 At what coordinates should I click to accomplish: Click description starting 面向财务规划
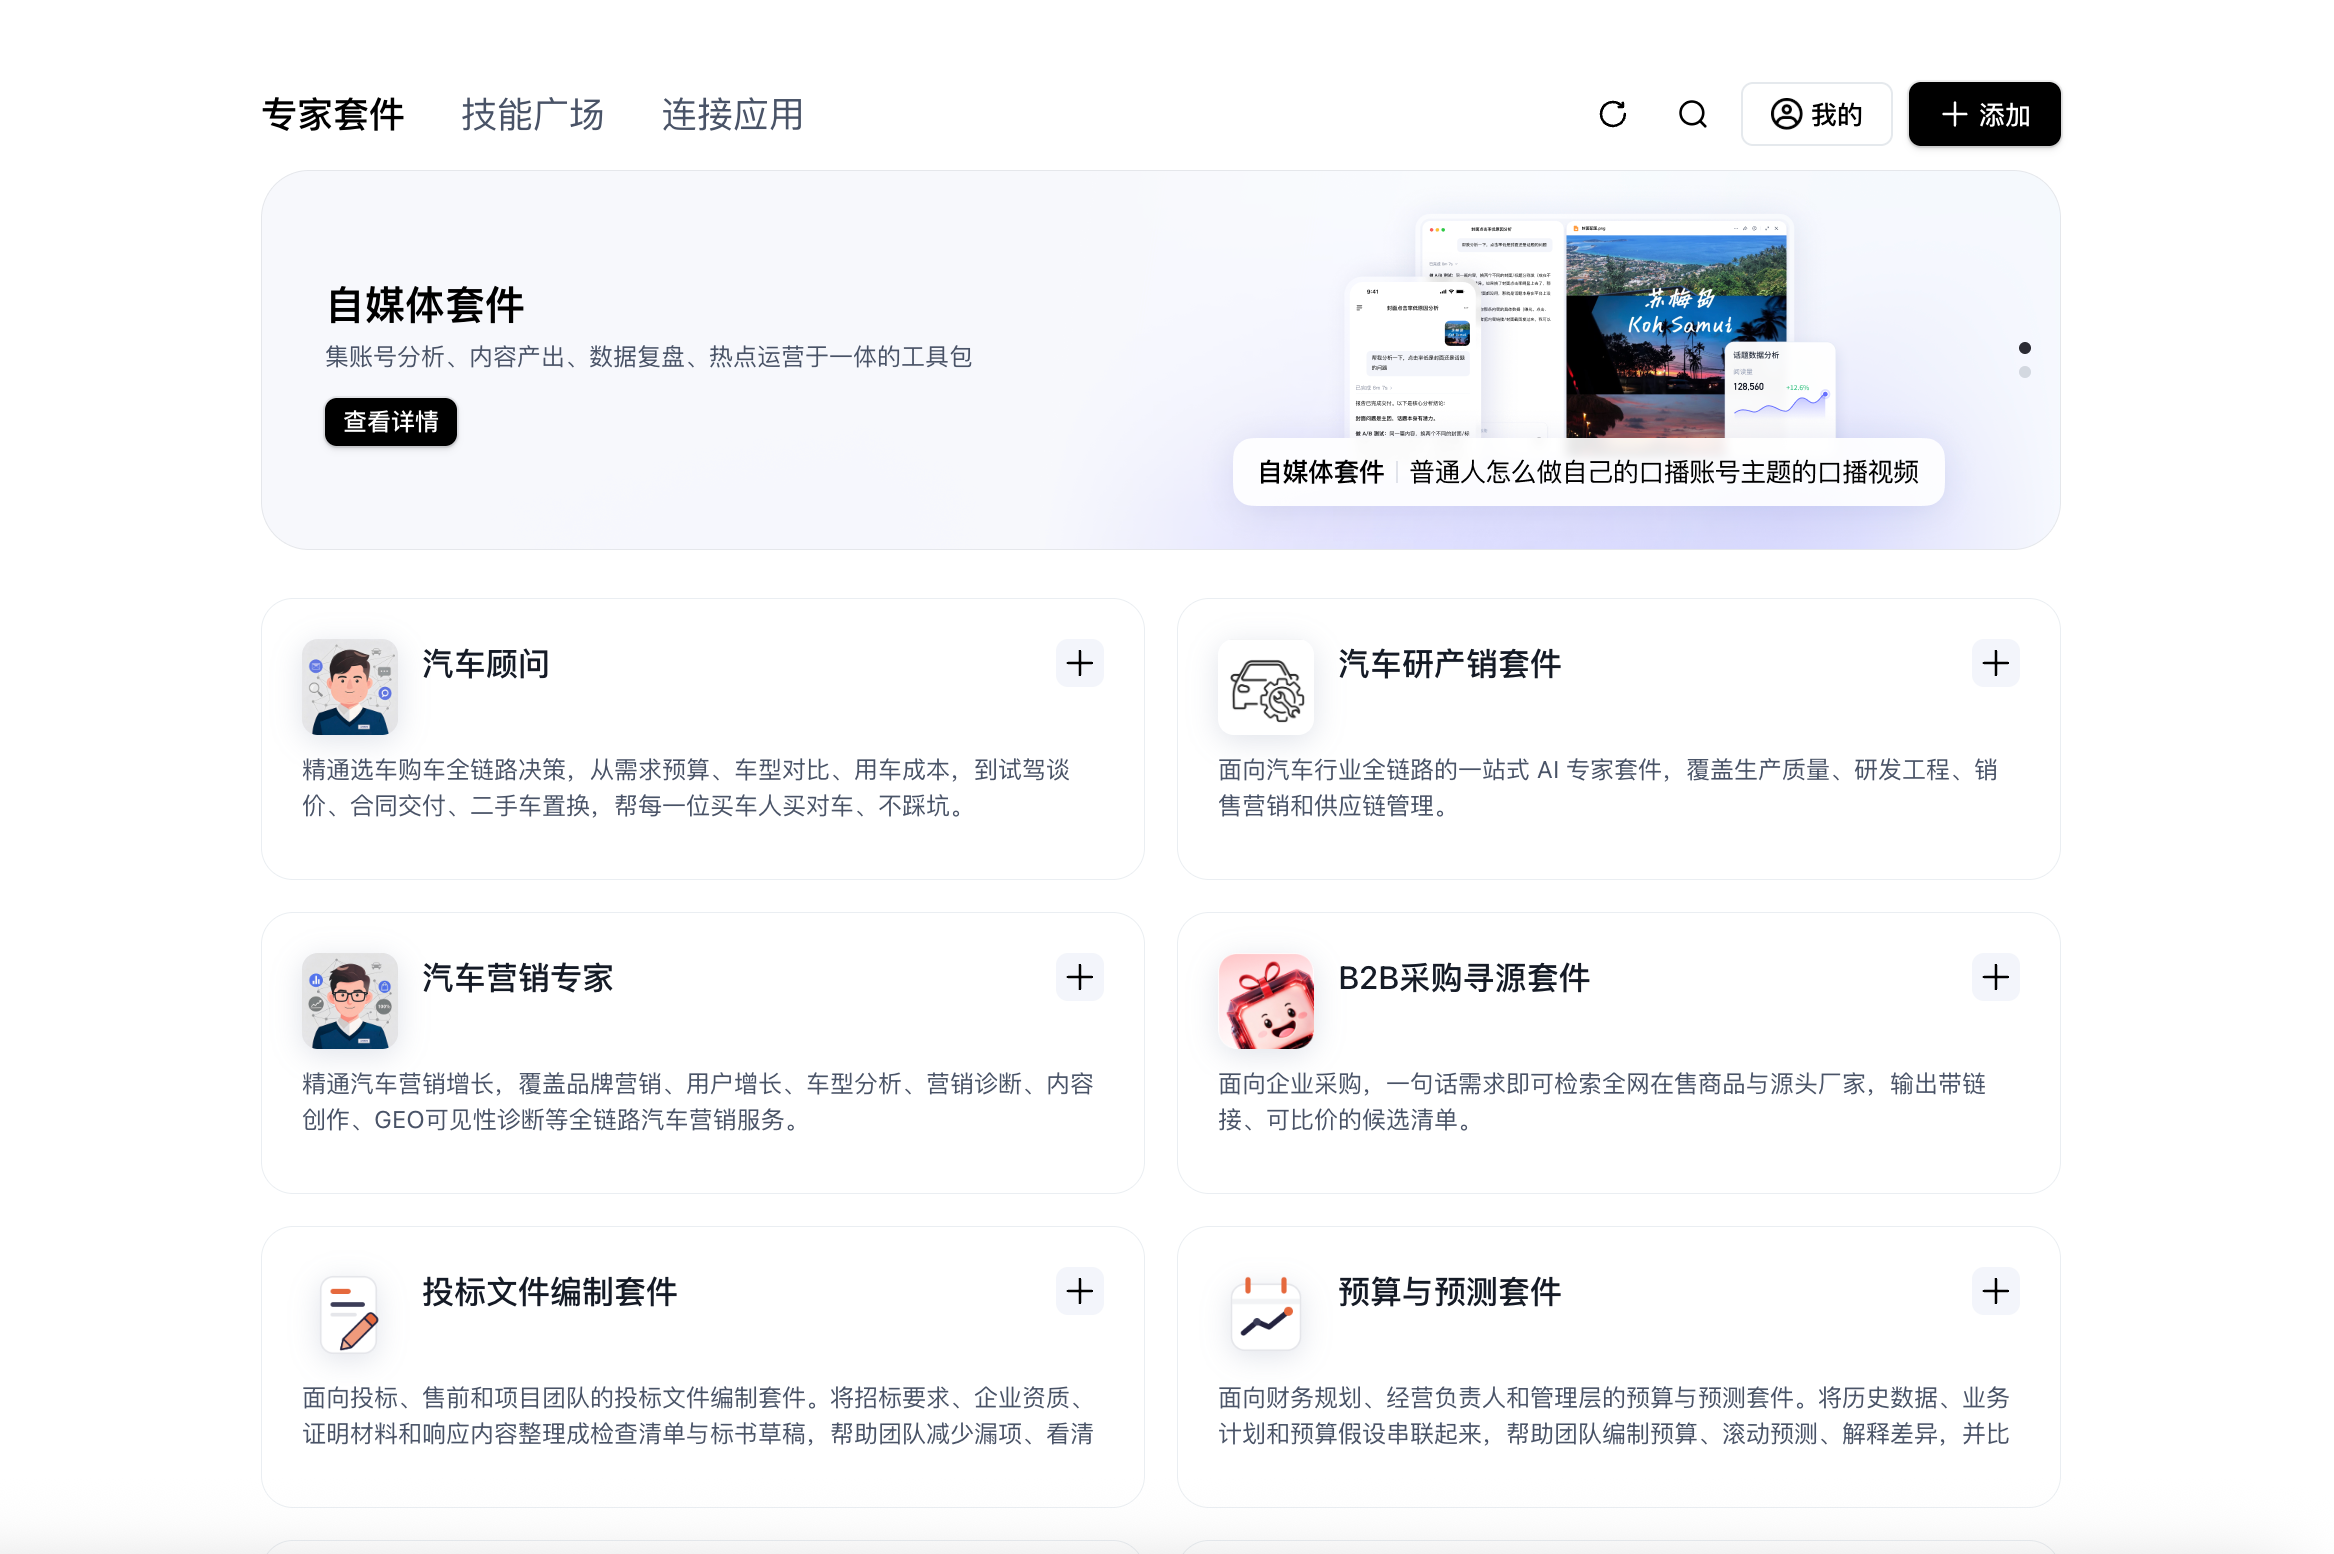tap(1614, 1416)
